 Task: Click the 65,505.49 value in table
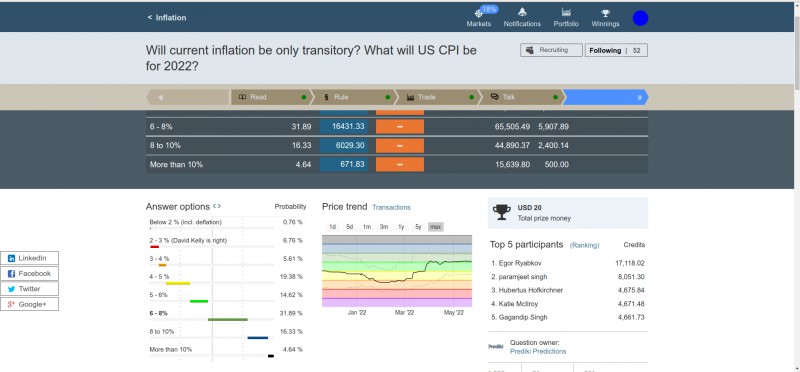512,127
